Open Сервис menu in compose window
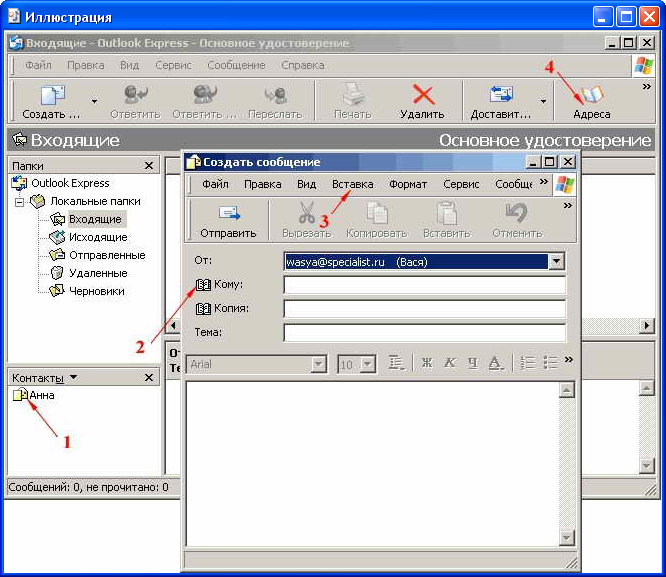This screenshot has width=666, height=577. point(461,184)
